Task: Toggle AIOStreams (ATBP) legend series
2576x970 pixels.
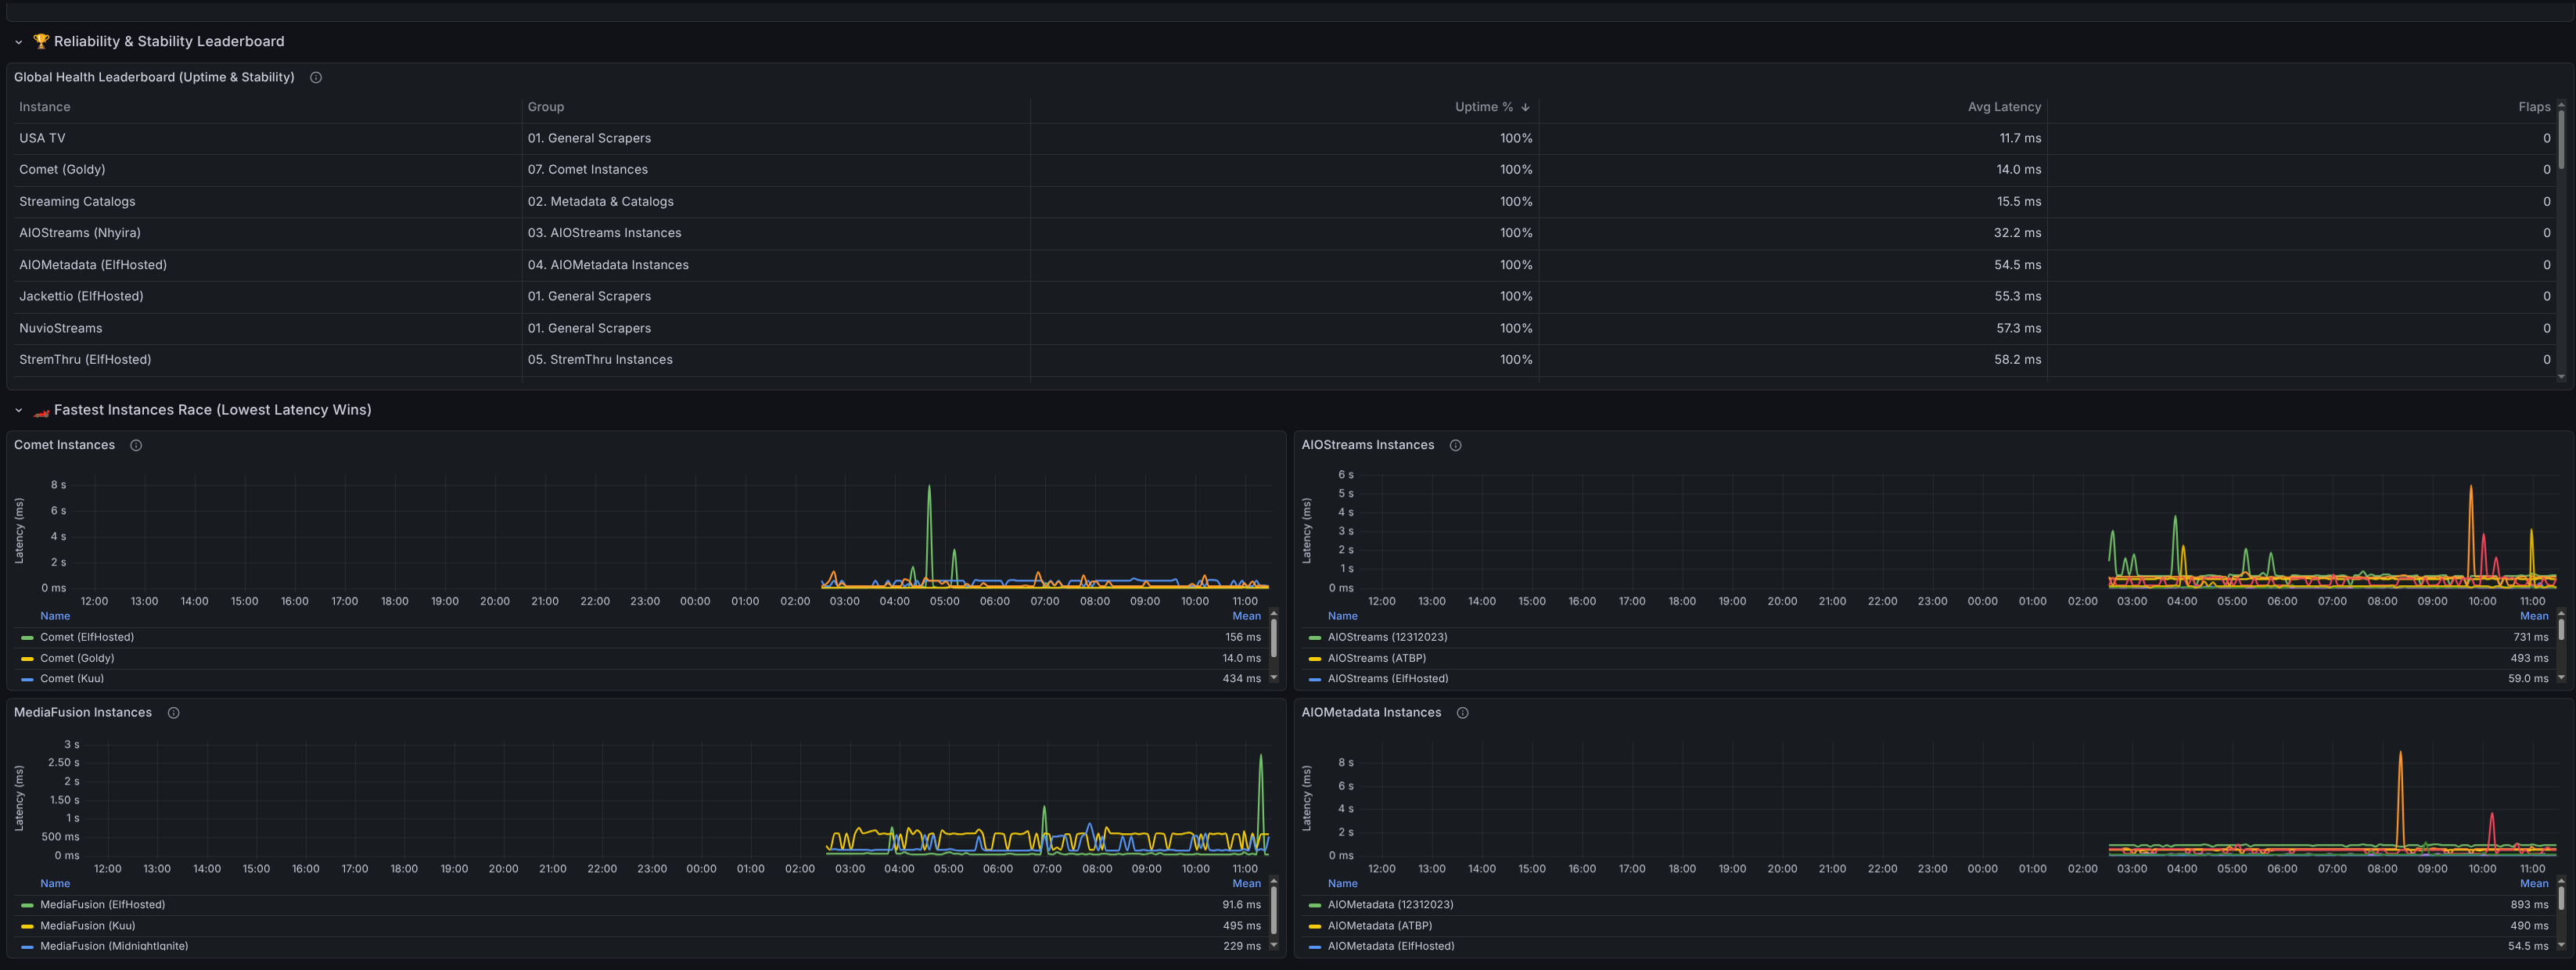Action: 1377,658
